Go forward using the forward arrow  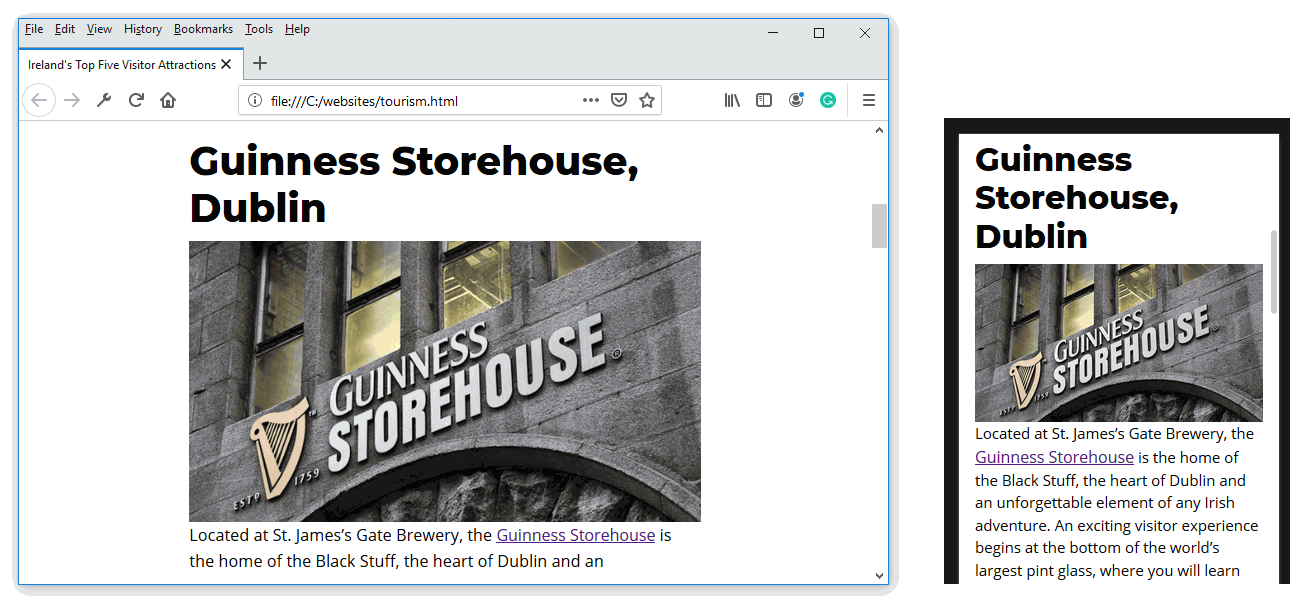pyautogui.click(x=72, y=100)
